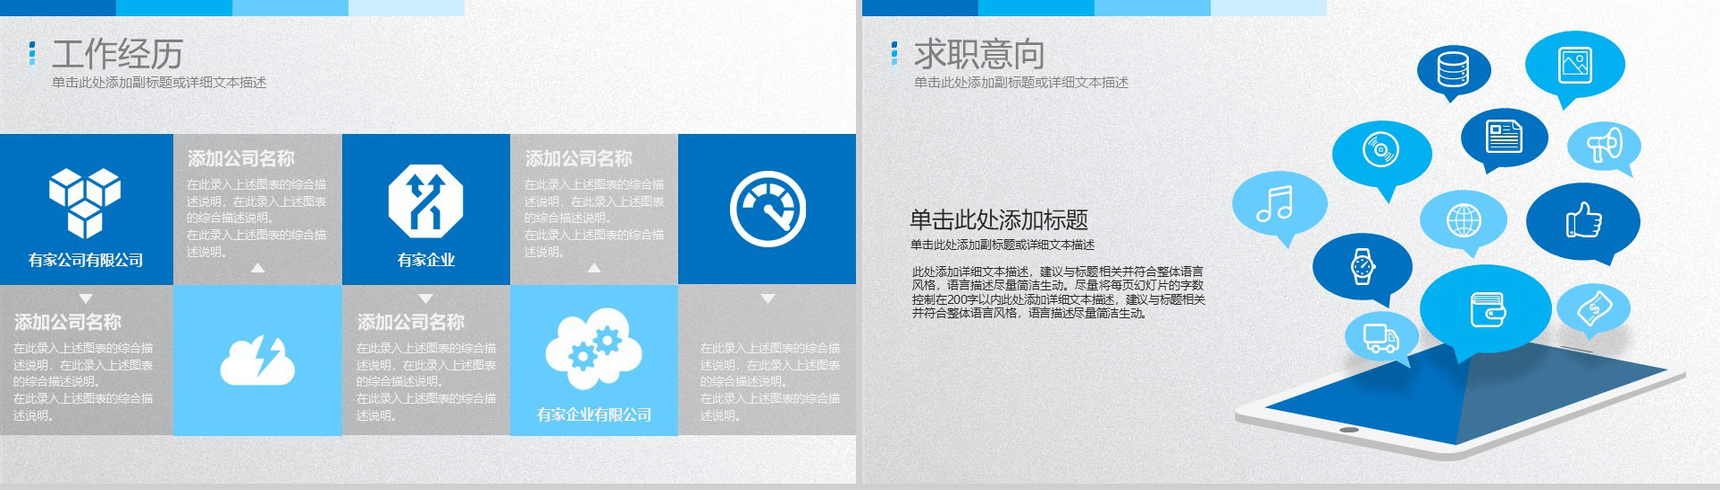This screenshot has width=1720, height=490.
Task: Select the 有家公司有限公司 label
Action: point(86,260)
